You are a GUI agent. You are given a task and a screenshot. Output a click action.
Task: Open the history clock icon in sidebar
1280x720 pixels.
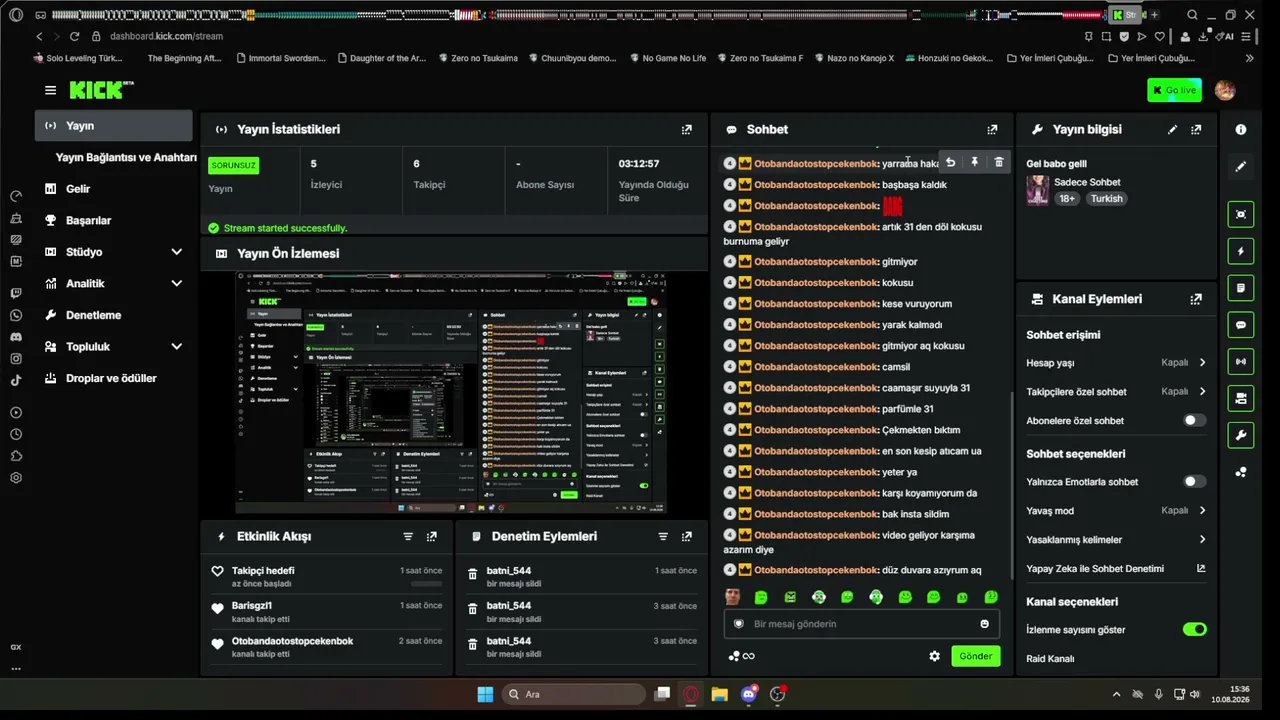pyautogui.click(x=16, y=434)
